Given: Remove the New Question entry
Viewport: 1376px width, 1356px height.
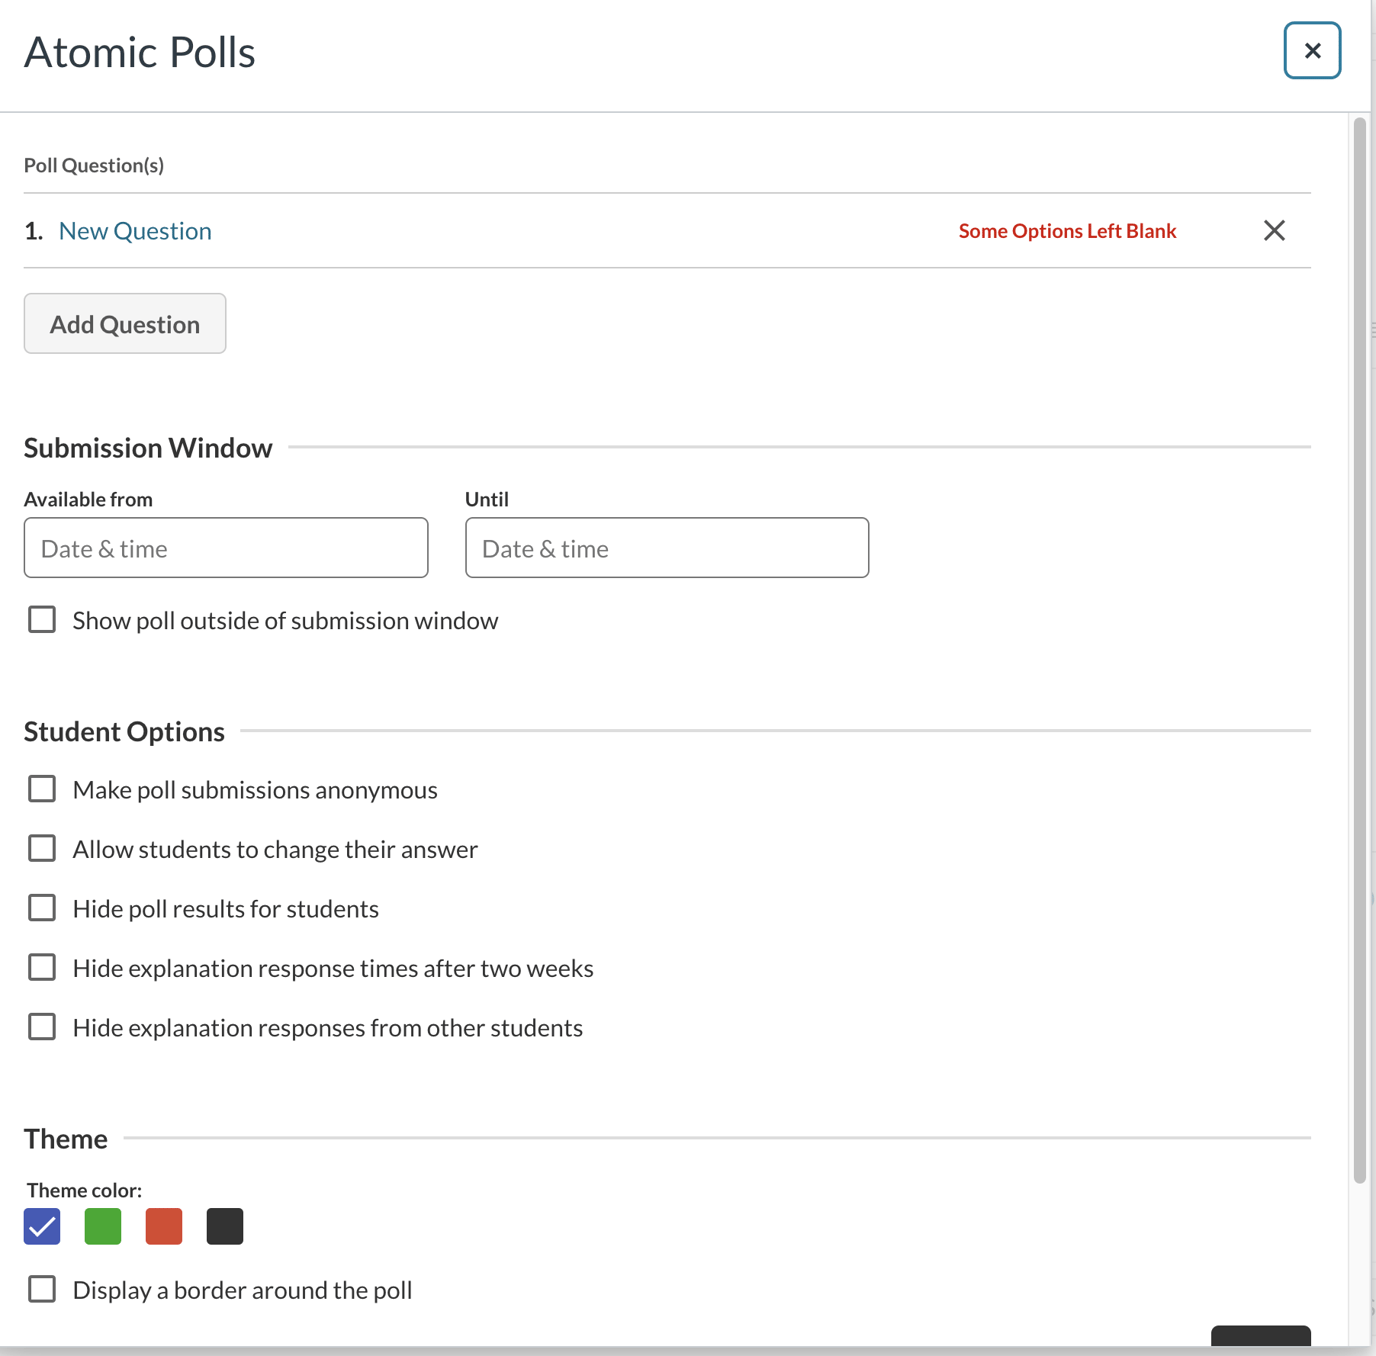Looking at the screenshot, I should 1274,231.
